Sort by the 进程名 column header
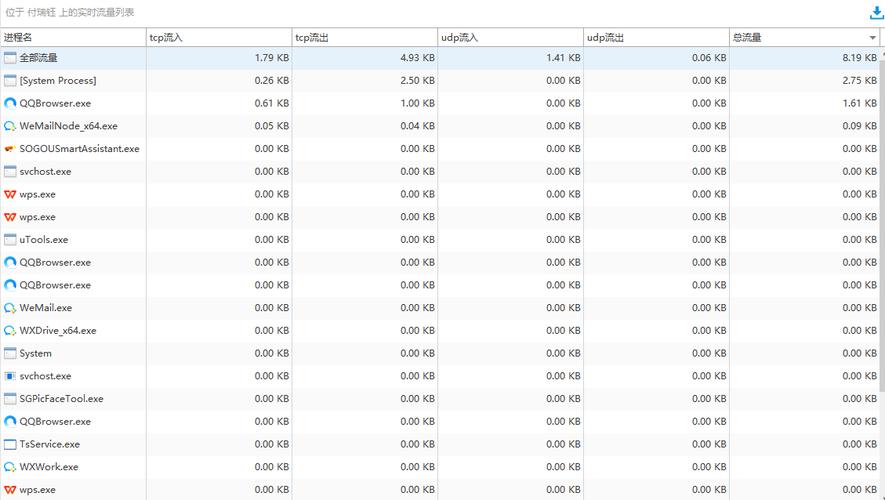885x500 pixels. coord(73,37)
